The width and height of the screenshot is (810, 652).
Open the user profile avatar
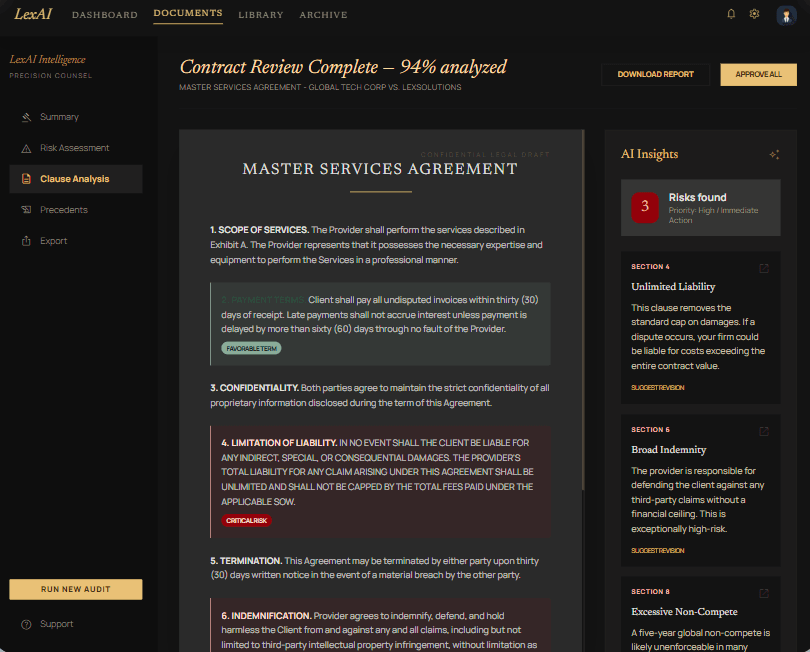click(x=786, y=14)
